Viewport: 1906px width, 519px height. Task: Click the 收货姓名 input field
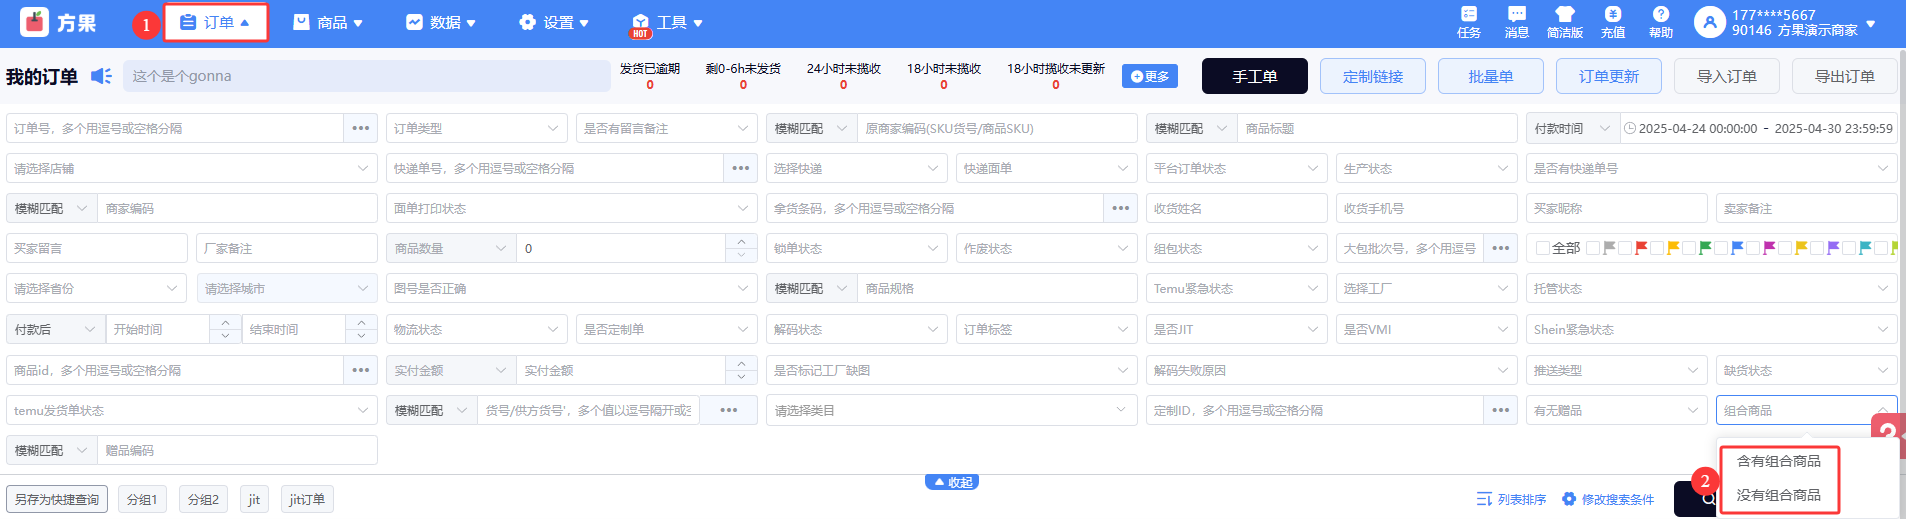[x=1236, y=208]
